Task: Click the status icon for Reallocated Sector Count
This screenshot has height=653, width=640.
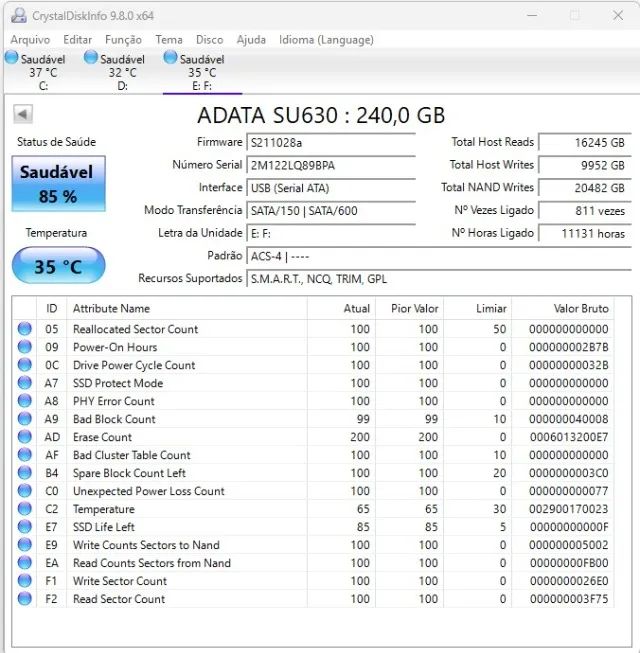Action: coord(25,329)
